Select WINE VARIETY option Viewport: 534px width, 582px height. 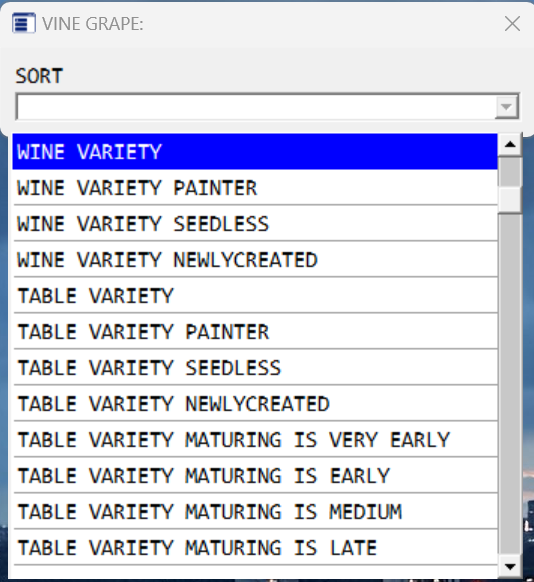(x=255, y=152)
